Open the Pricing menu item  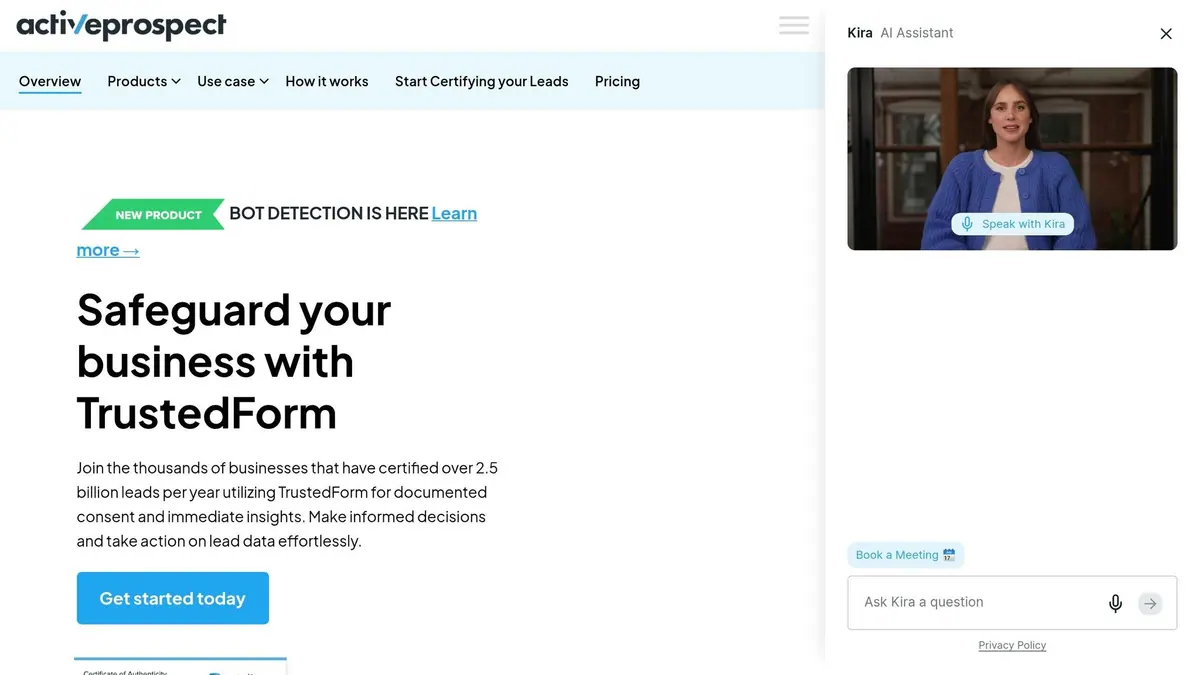click(617, 81)
